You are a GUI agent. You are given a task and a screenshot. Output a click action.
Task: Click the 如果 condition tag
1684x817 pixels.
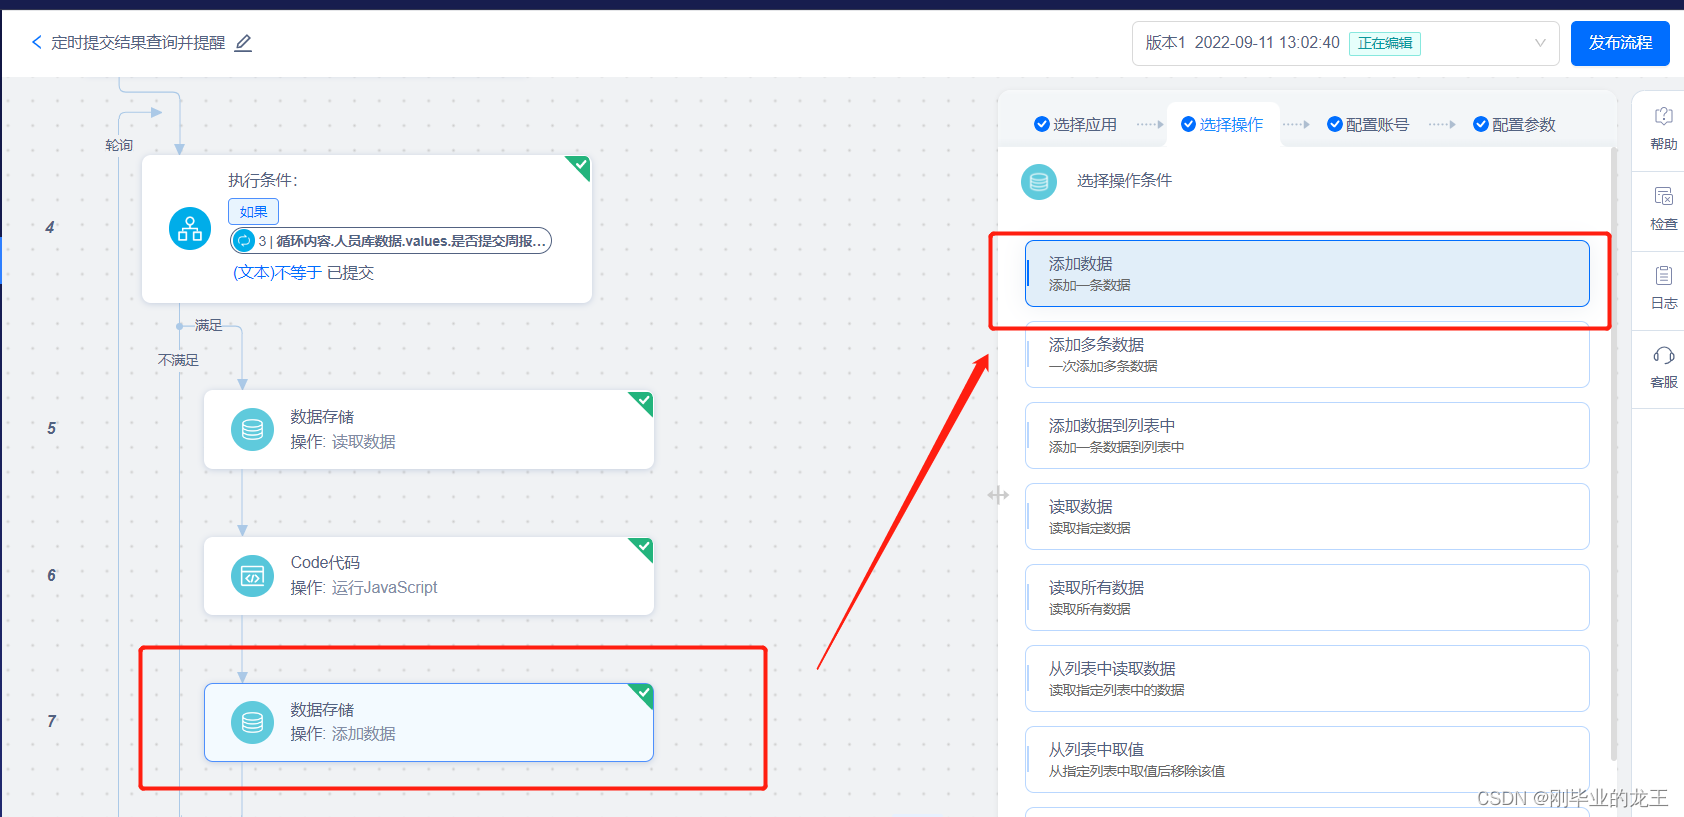[x=253, y=211]
